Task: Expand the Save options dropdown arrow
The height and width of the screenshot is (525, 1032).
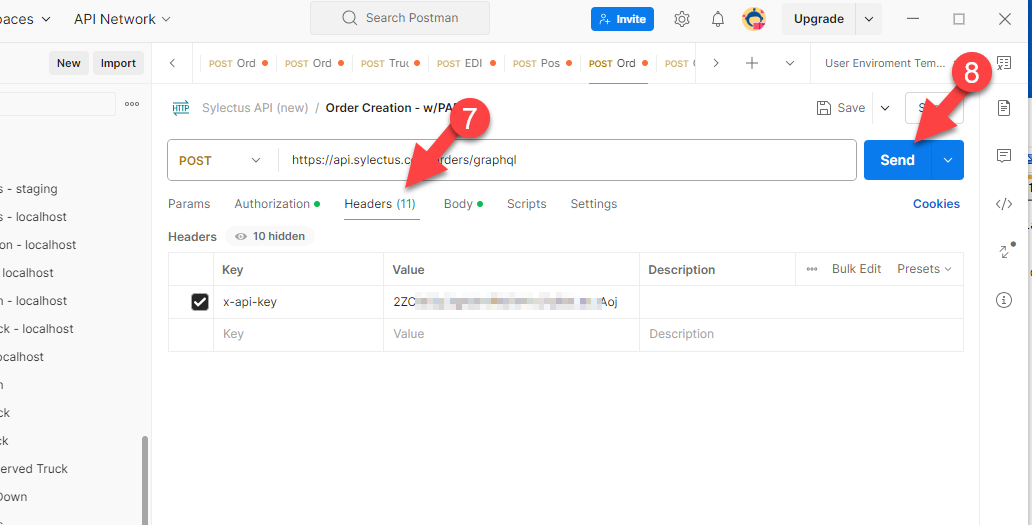Action: 885,108
